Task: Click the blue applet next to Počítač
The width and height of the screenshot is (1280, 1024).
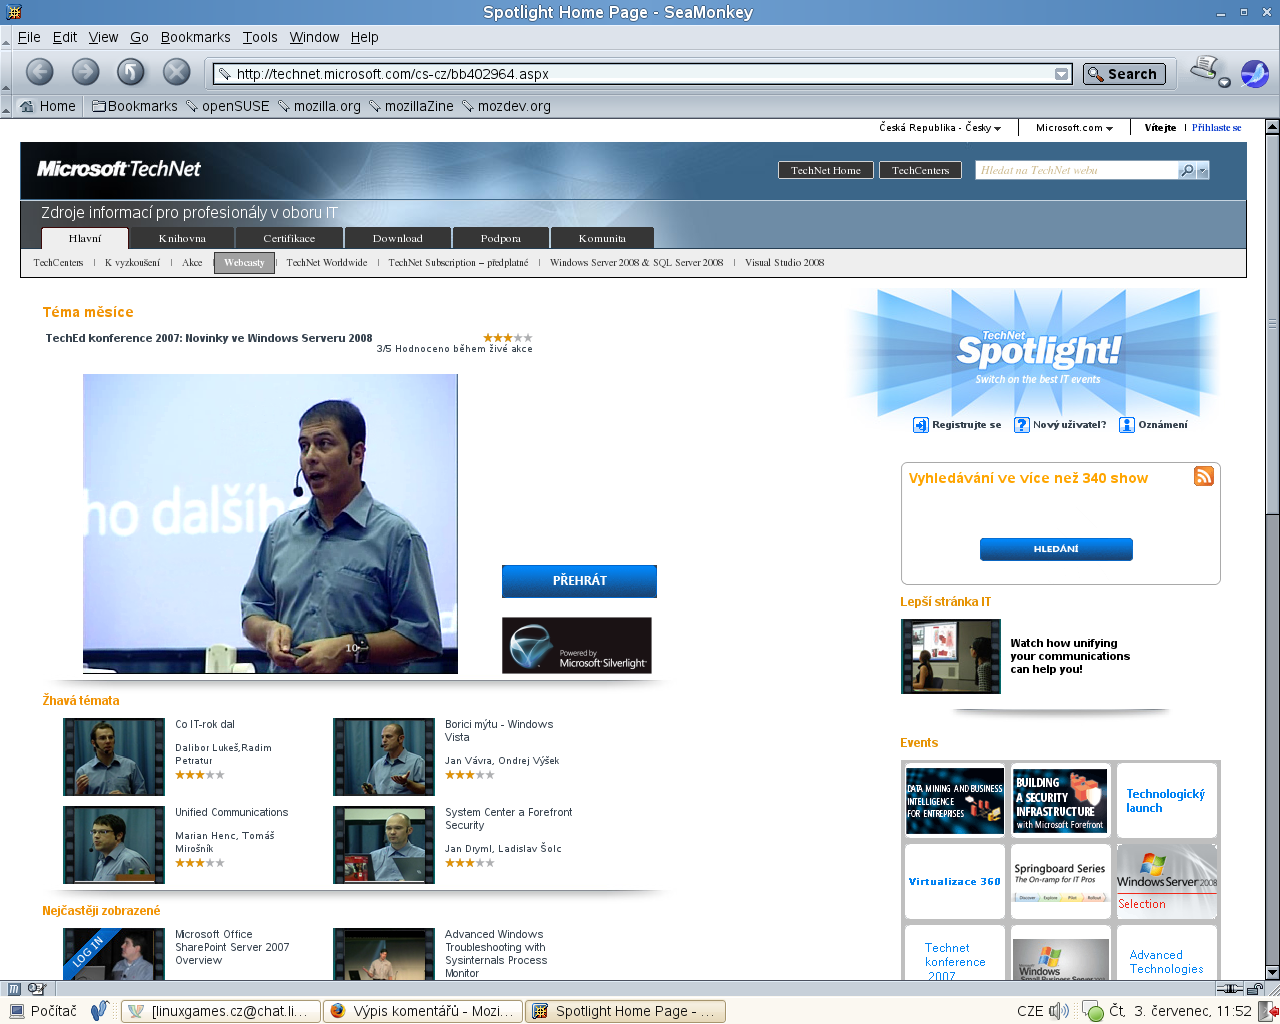Action: [99, 1011]
